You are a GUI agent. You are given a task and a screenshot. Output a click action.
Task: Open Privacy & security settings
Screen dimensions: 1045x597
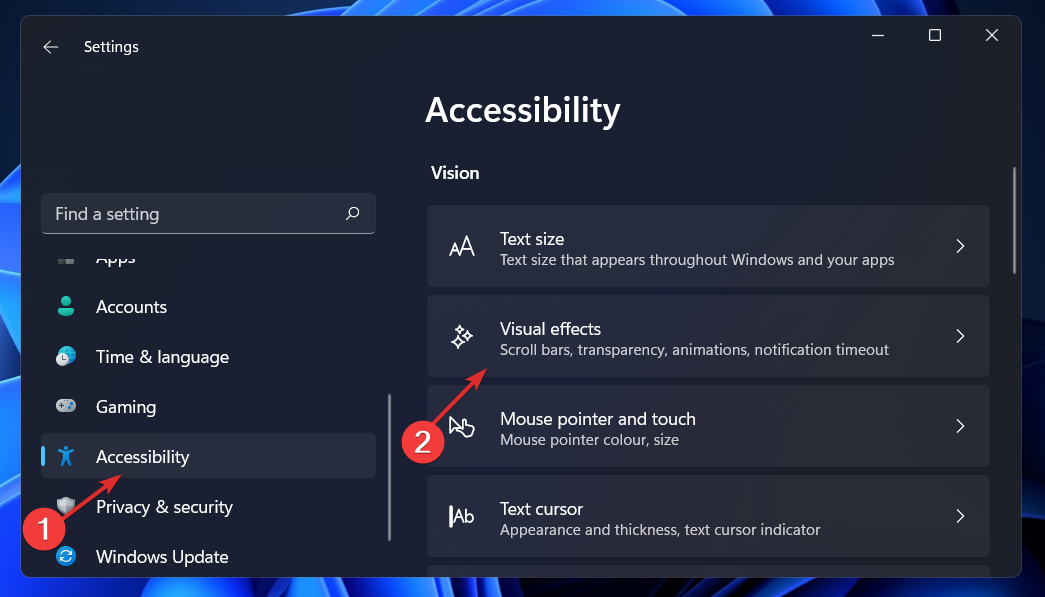click(209, 506)
